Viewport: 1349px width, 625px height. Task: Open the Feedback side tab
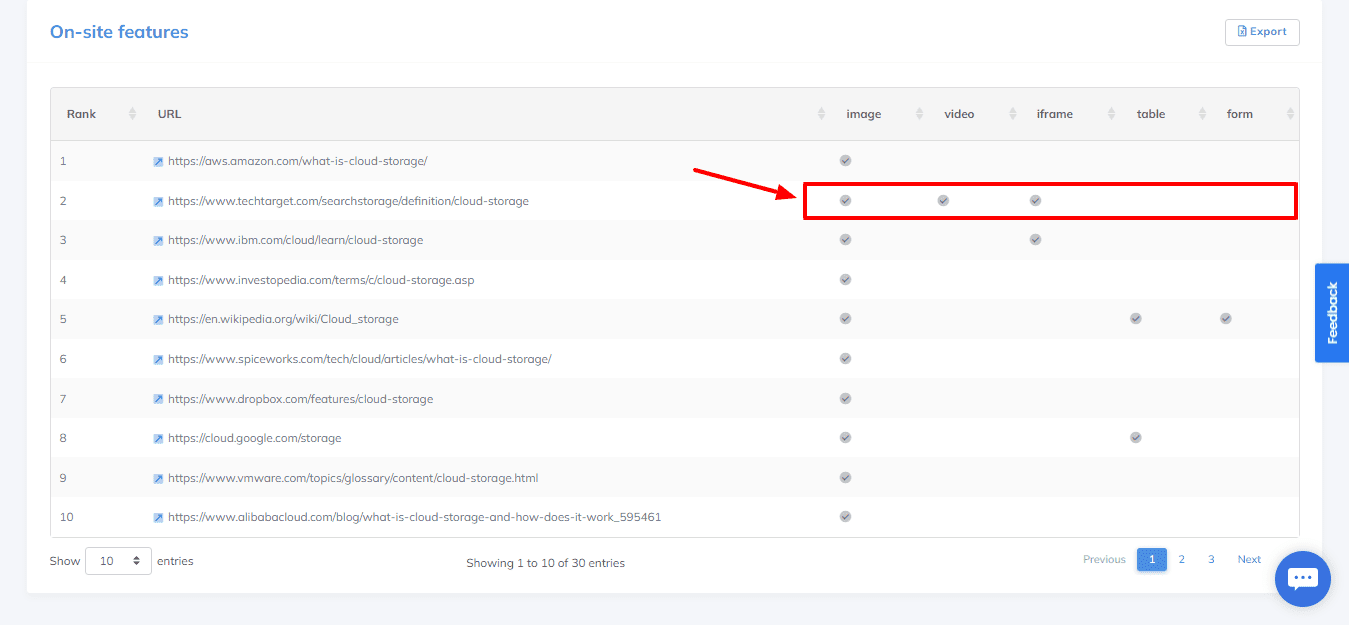tap(1332, 313)
